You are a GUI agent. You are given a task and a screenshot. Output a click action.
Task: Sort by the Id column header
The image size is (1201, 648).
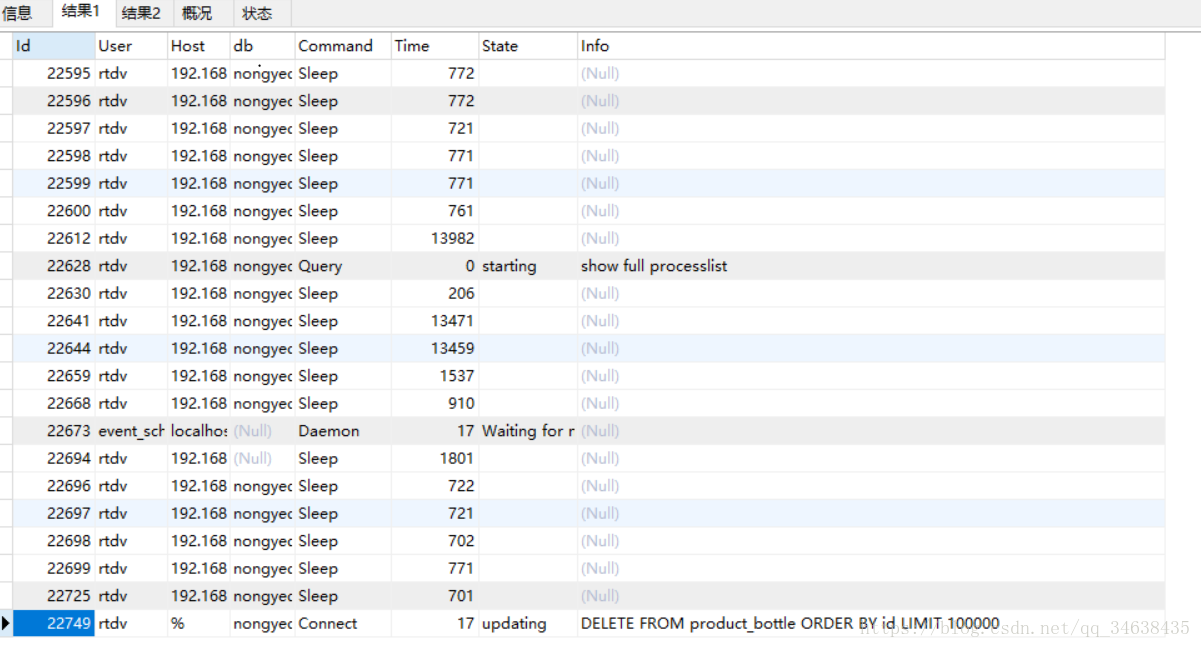(54, 46)
